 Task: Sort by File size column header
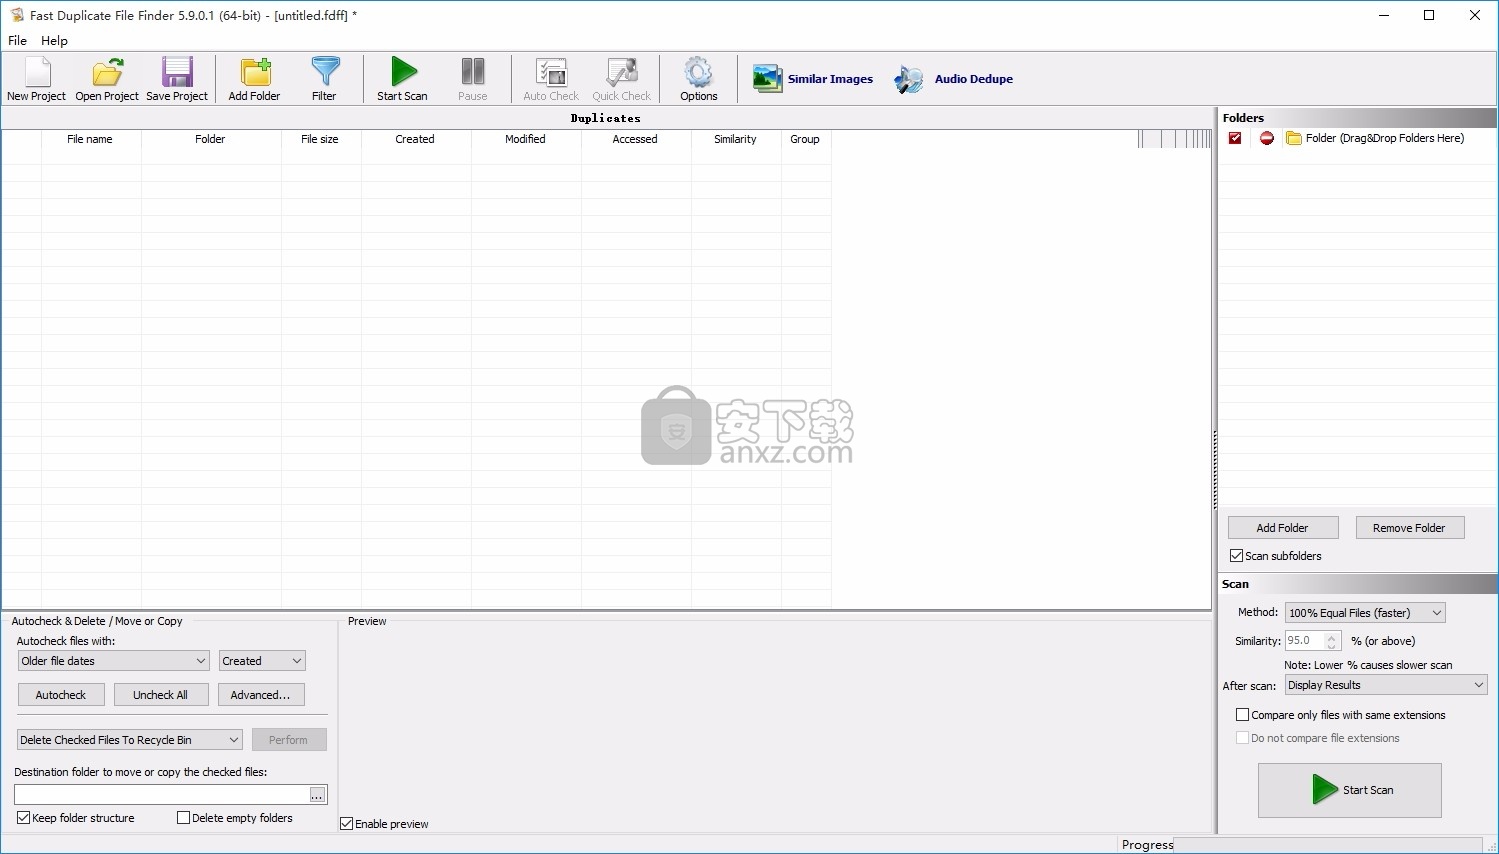(x=320, y=139)
